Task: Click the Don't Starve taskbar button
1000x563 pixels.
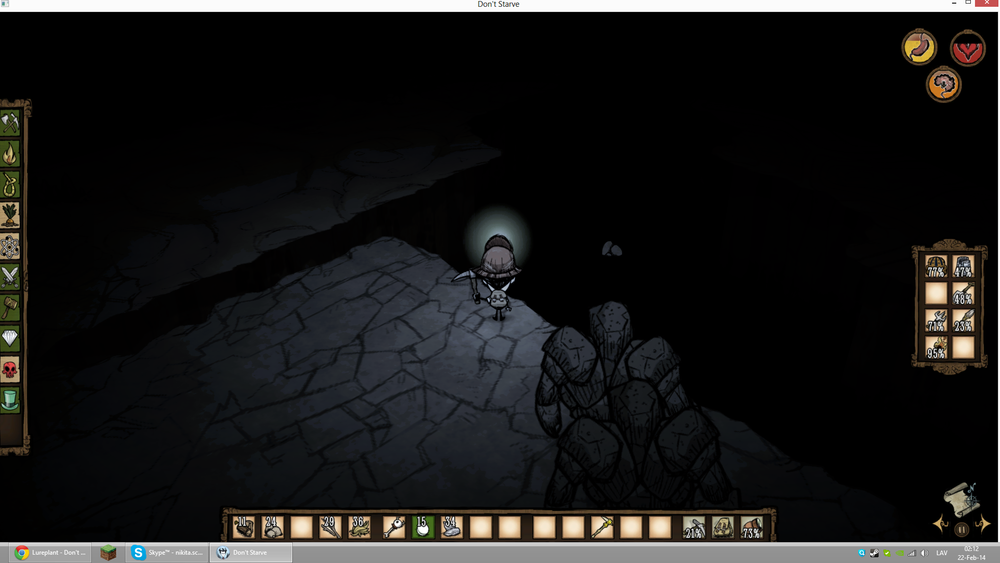Action: (251, 552)
